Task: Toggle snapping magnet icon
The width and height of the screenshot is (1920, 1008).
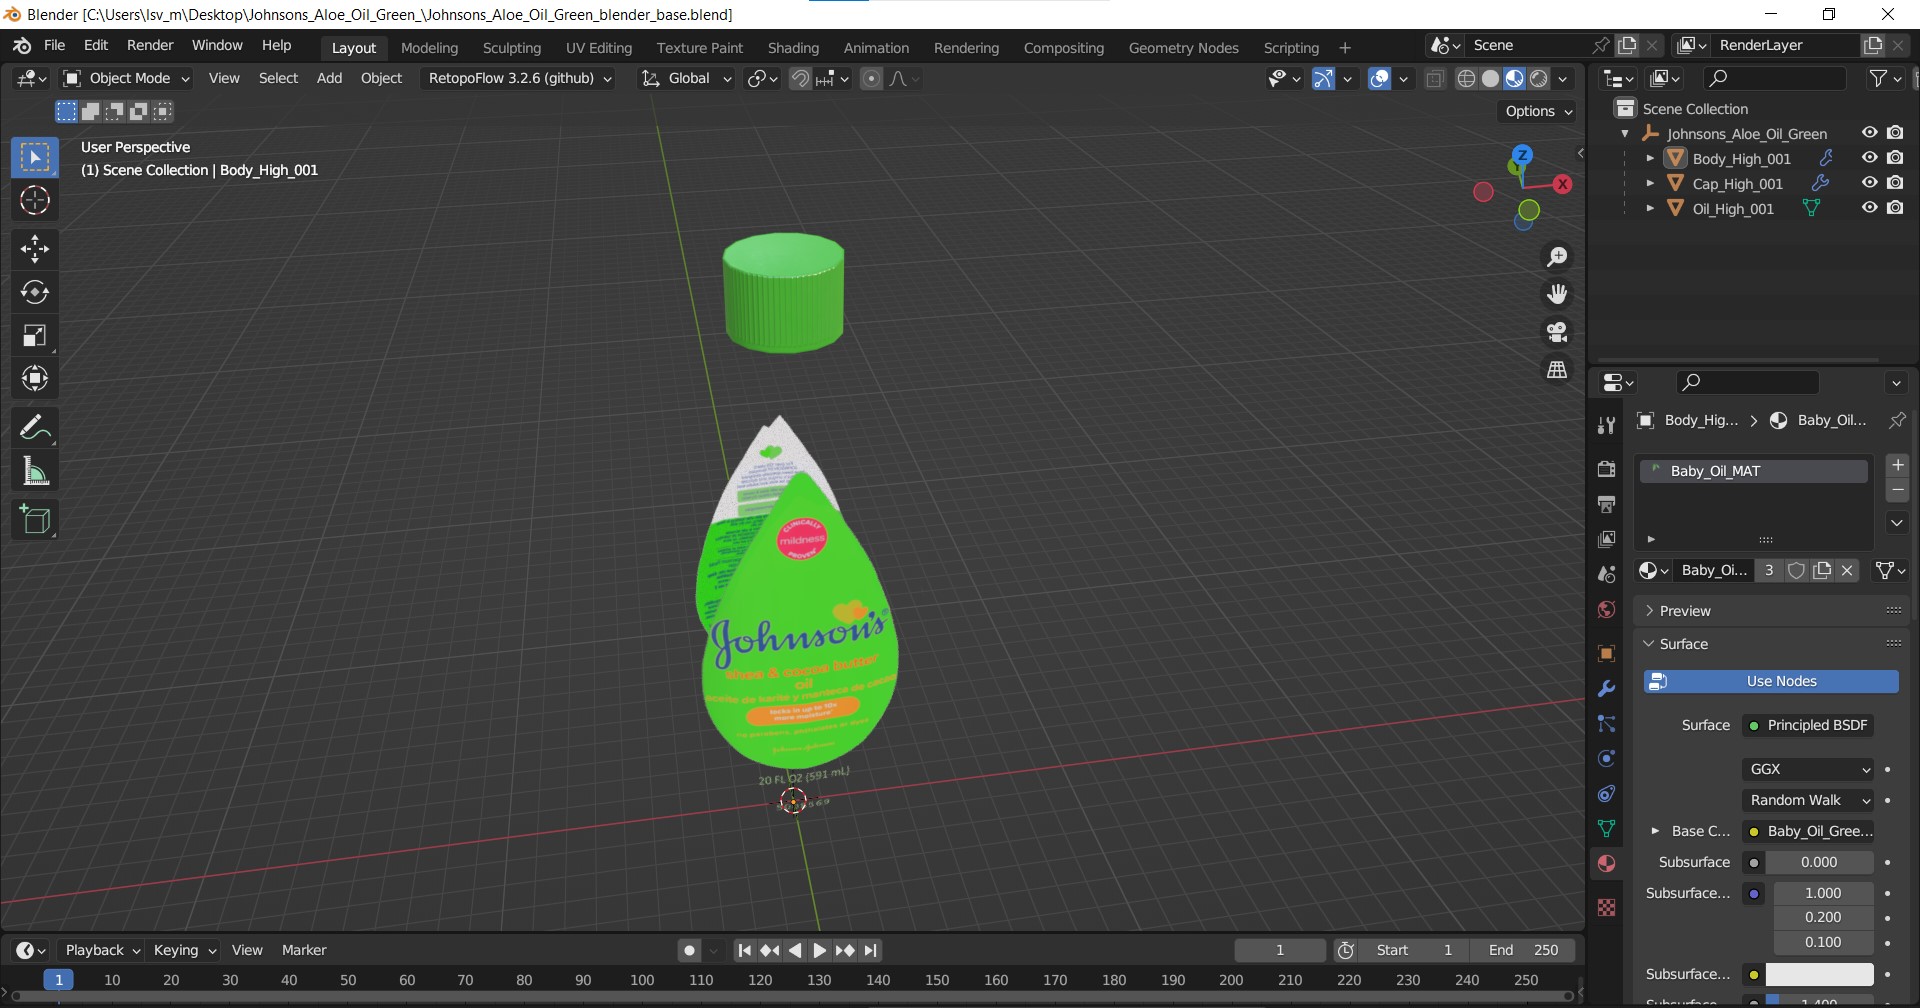Action: pyautogui.click(x=800, y=78)
